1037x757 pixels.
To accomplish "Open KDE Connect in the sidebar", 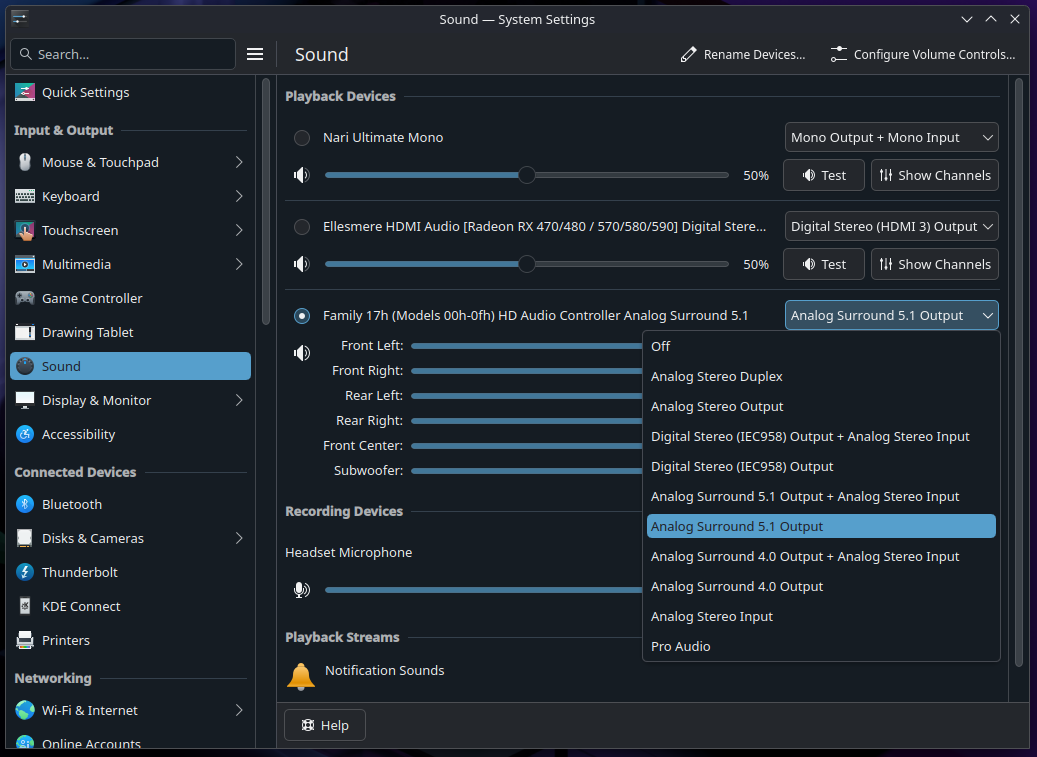I will [81, 606].
